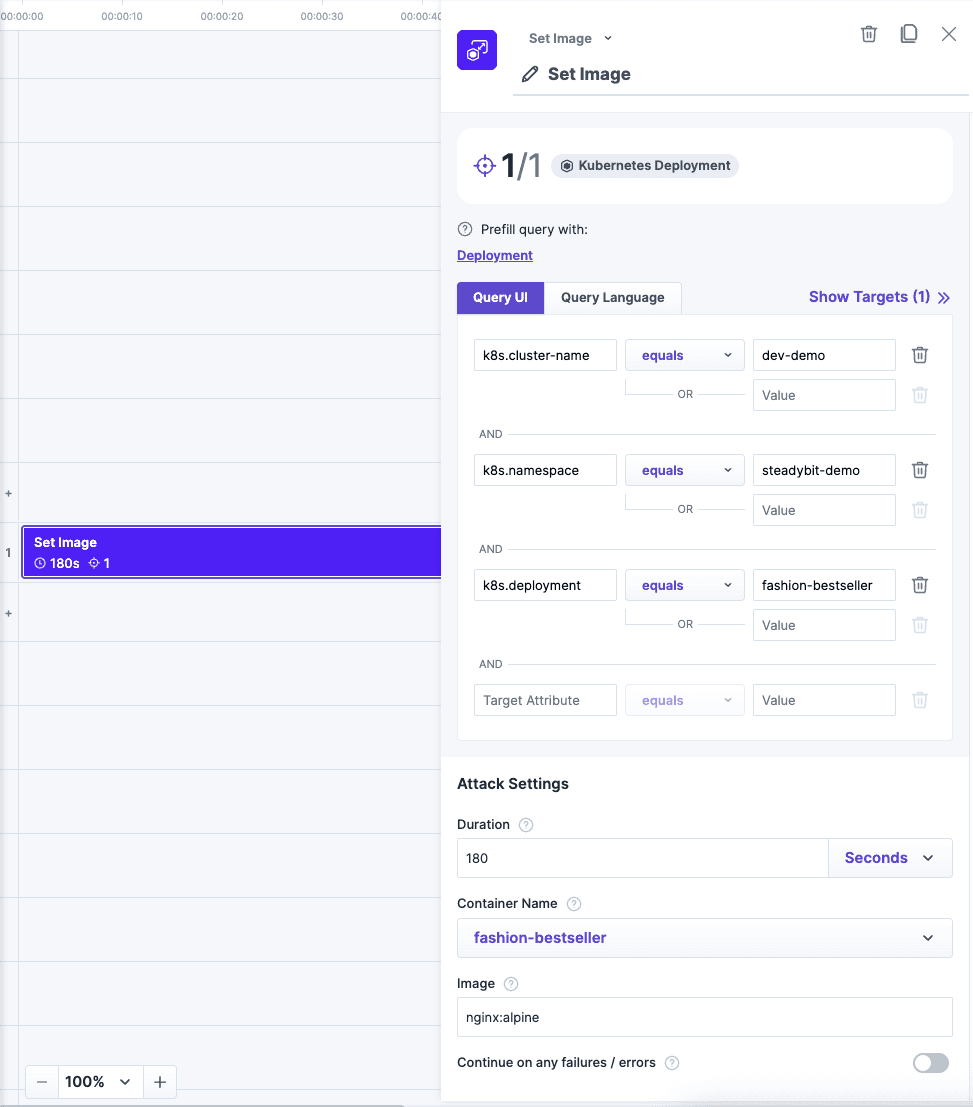Select the Query UI tab
973x1107 pixels.
tap(500, 297)
